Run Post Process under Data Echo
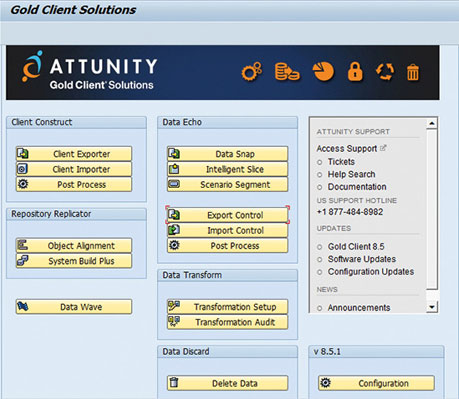The height and width of the screenshot is (399, 459). tap(227, 246)
